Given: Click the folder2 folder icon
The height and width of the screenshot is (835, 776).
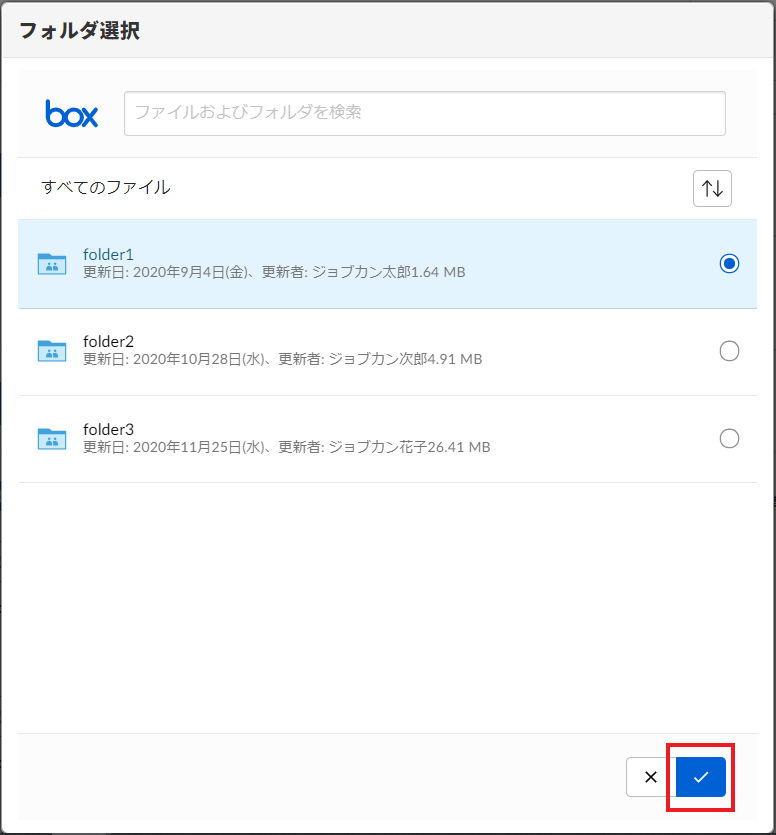Looking at the screenshot, I should pyautogui.click(x=52, y=351).
